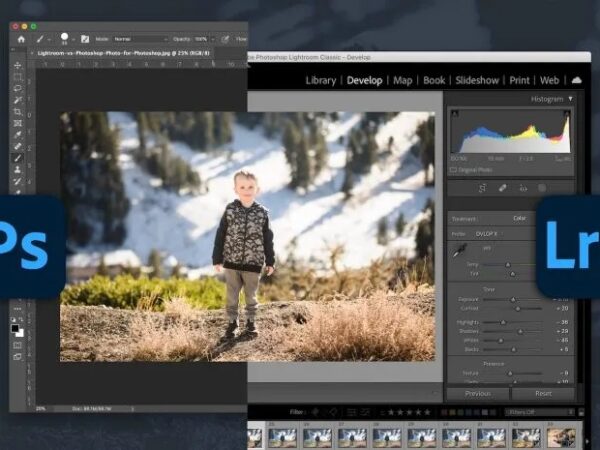Toggle histogram highlight clipping indicator
Screen dimensions: 600x450
(566, 114)
